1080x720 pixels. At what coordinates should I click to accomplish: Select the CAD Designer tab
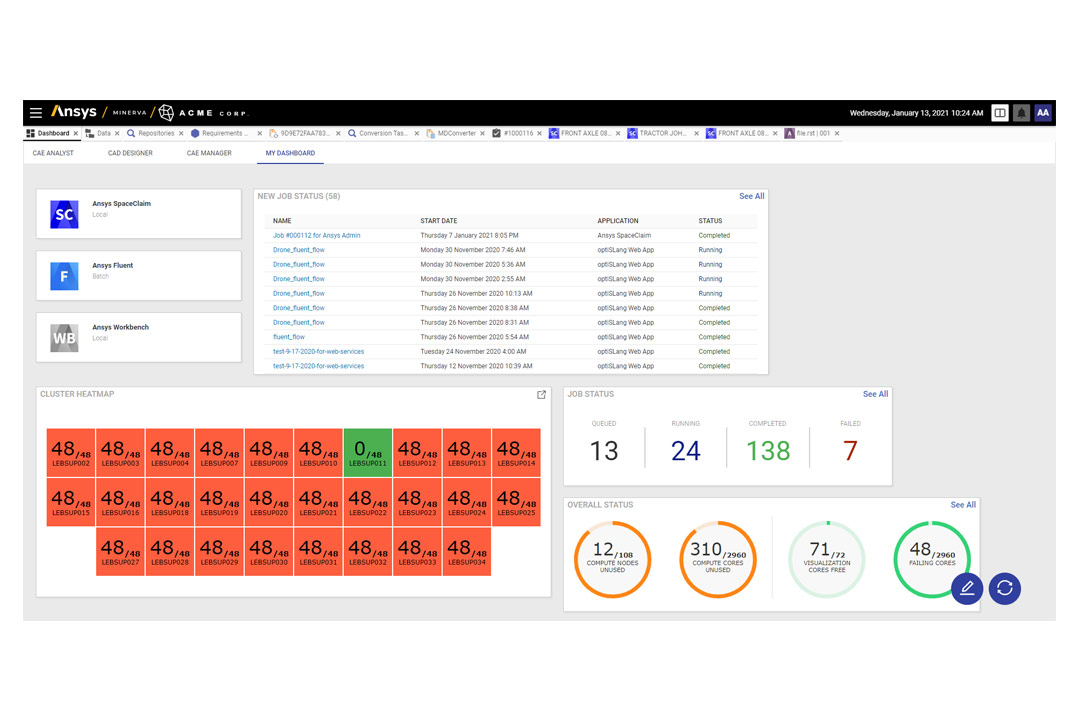[x=130, y=153]
